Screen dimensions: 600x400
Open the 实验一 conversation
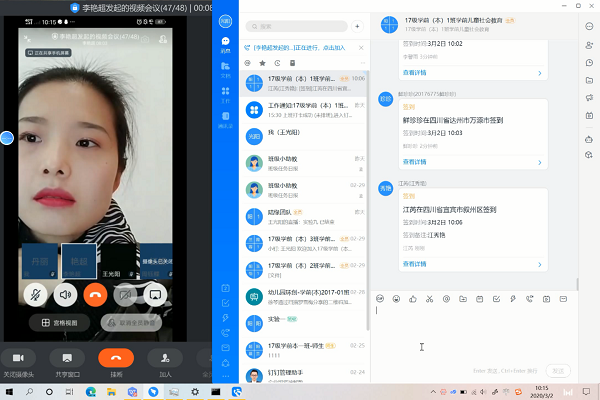pos(303,323)
